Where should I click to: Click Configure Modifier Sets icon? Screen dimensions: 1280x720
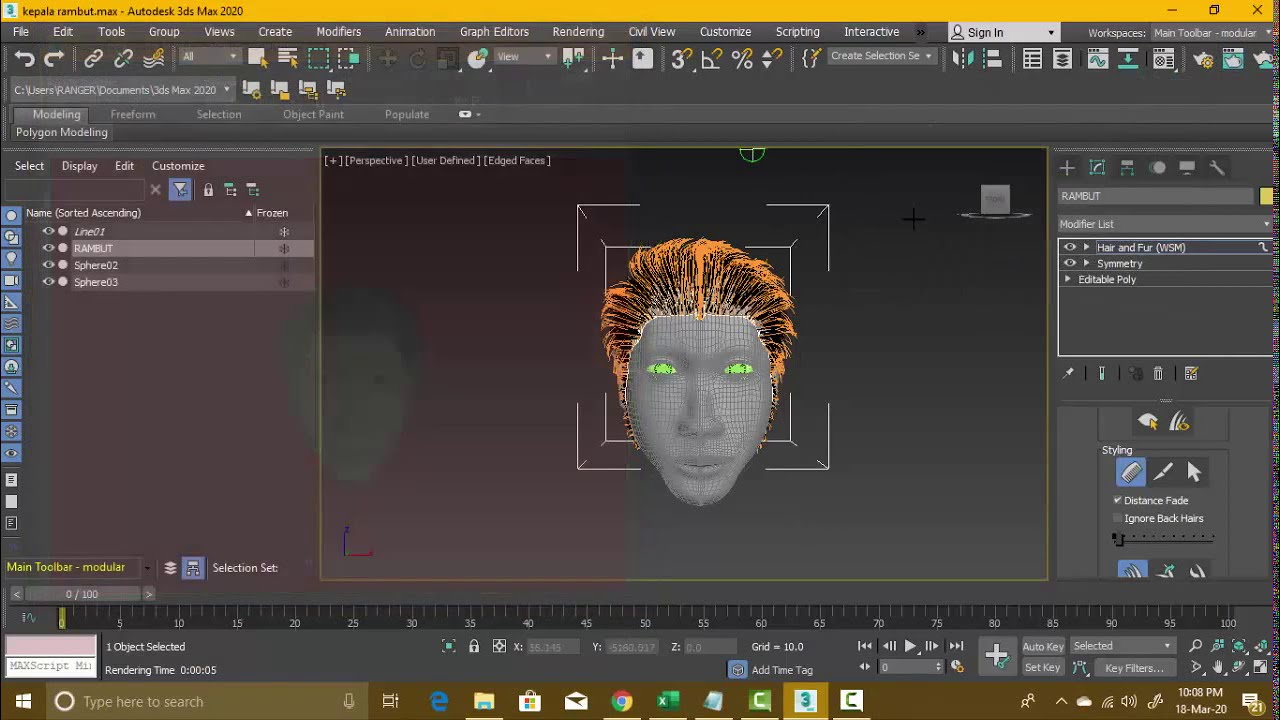pyautogui.click(x=1191, y=373)
